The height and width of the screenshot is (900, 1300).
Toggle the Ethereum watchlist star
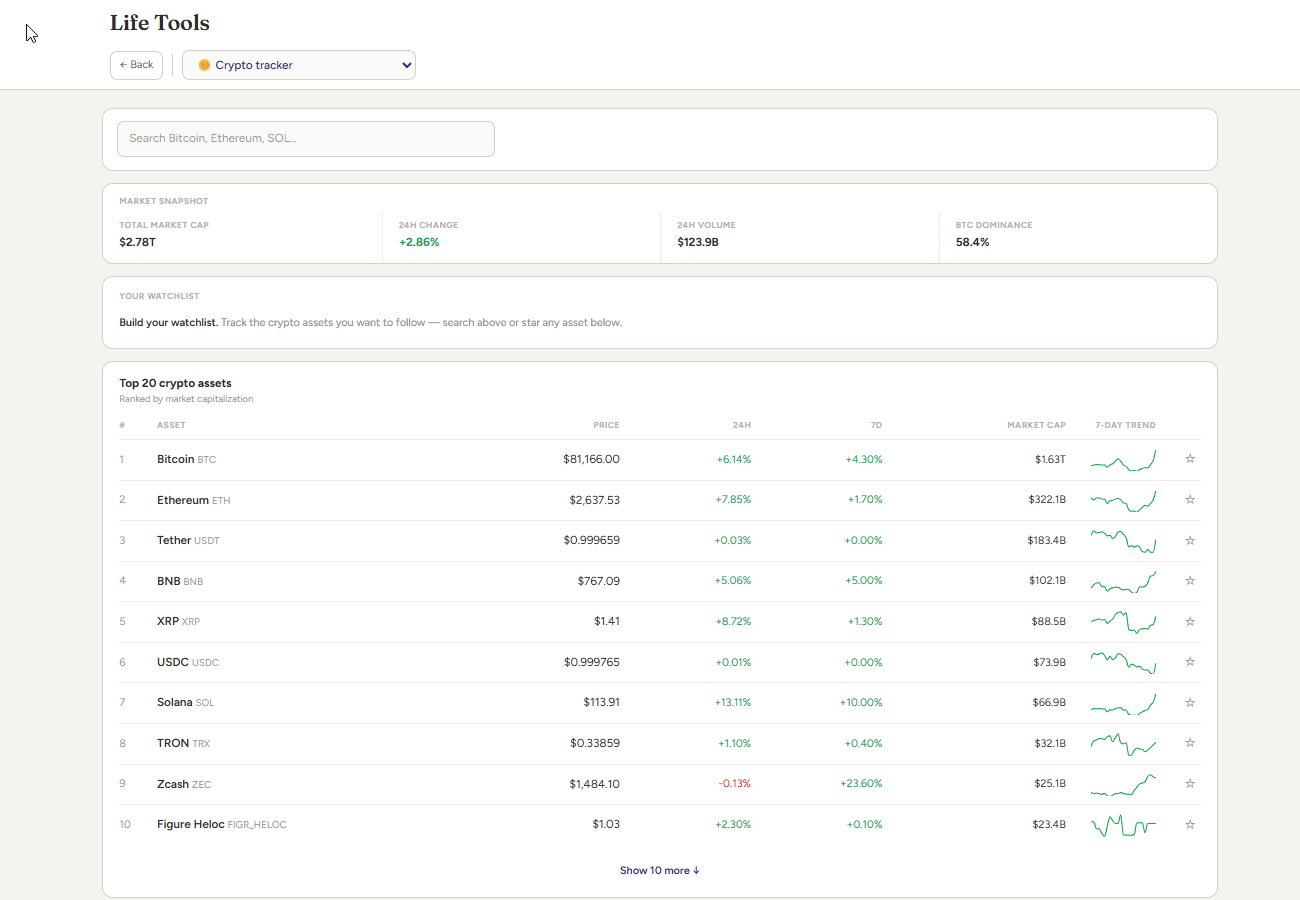(1190, 500)
